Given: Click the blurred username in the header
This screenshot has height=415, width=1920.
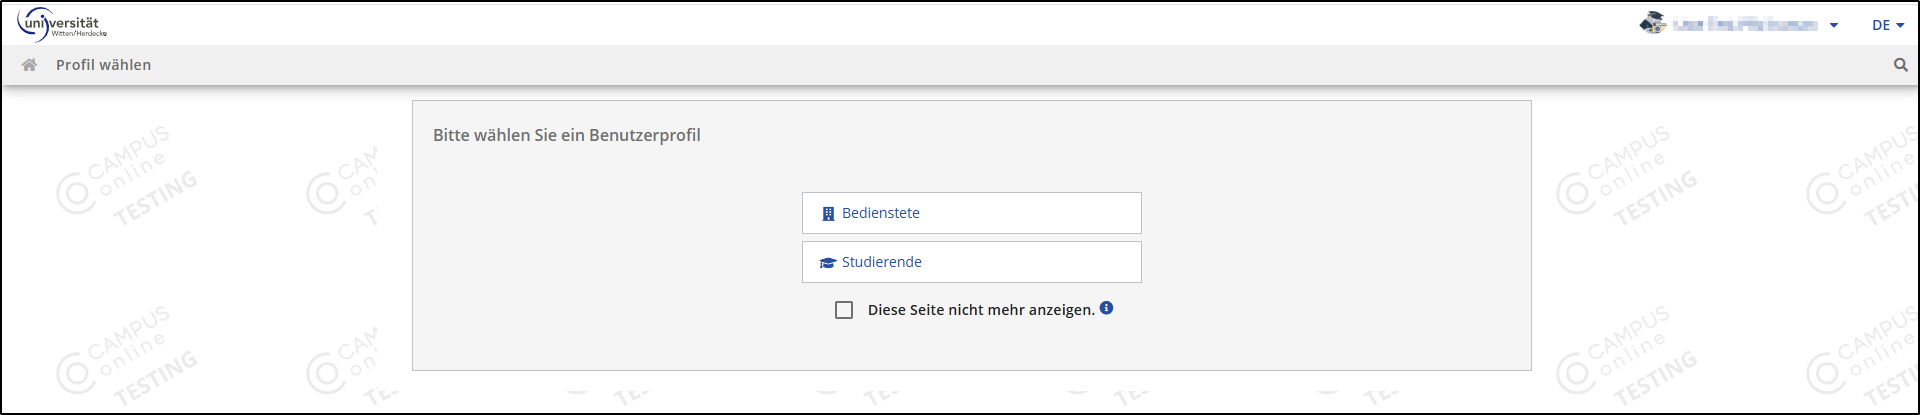Looking at the screenshot, I should pos(1745,24).
